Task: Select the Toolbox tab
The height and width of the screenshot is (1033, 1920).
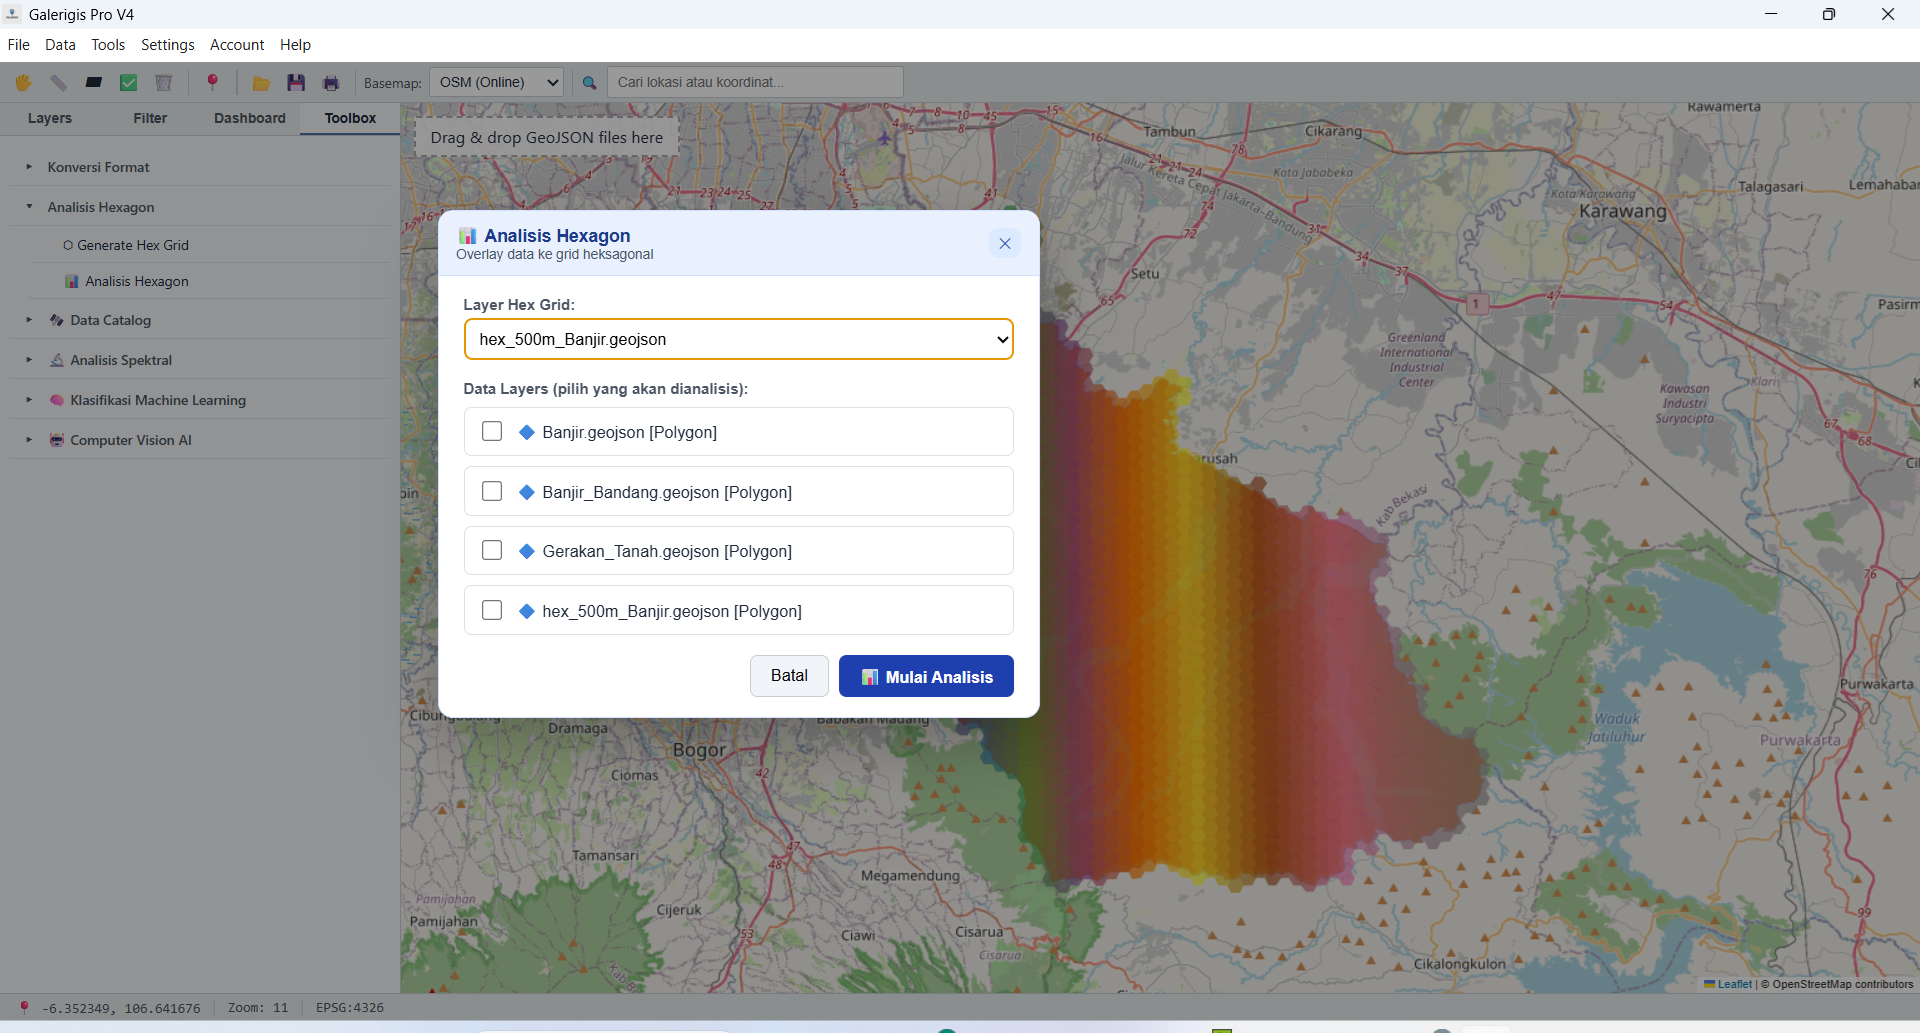Action: (x=350, y=118)
